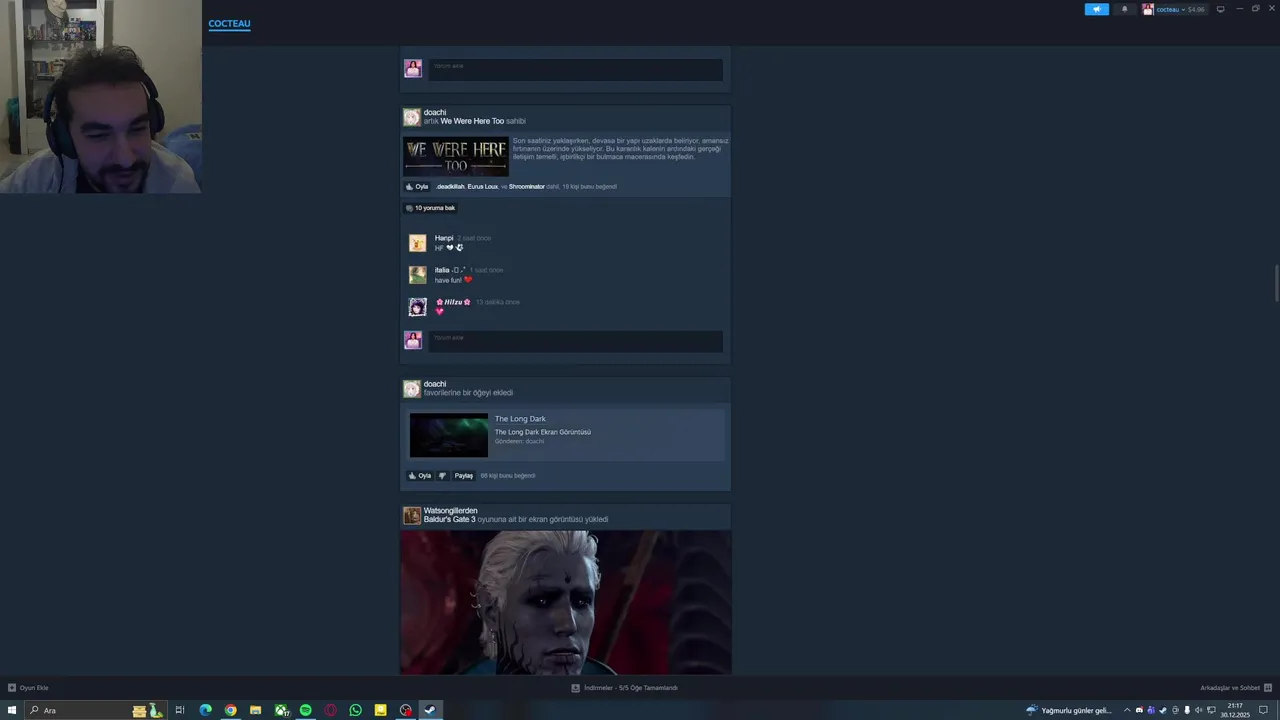1280x720 pixels.
Task: Open WhatsApp from taskbar
Action: (355, 710)
